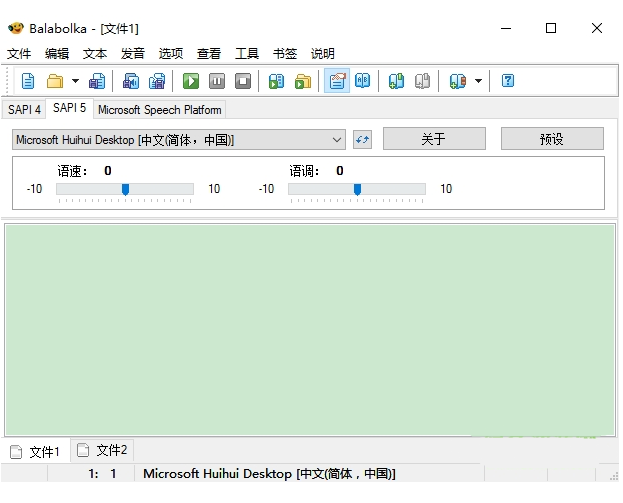
Task: Click the Open file folder icon
Action: 55,81
